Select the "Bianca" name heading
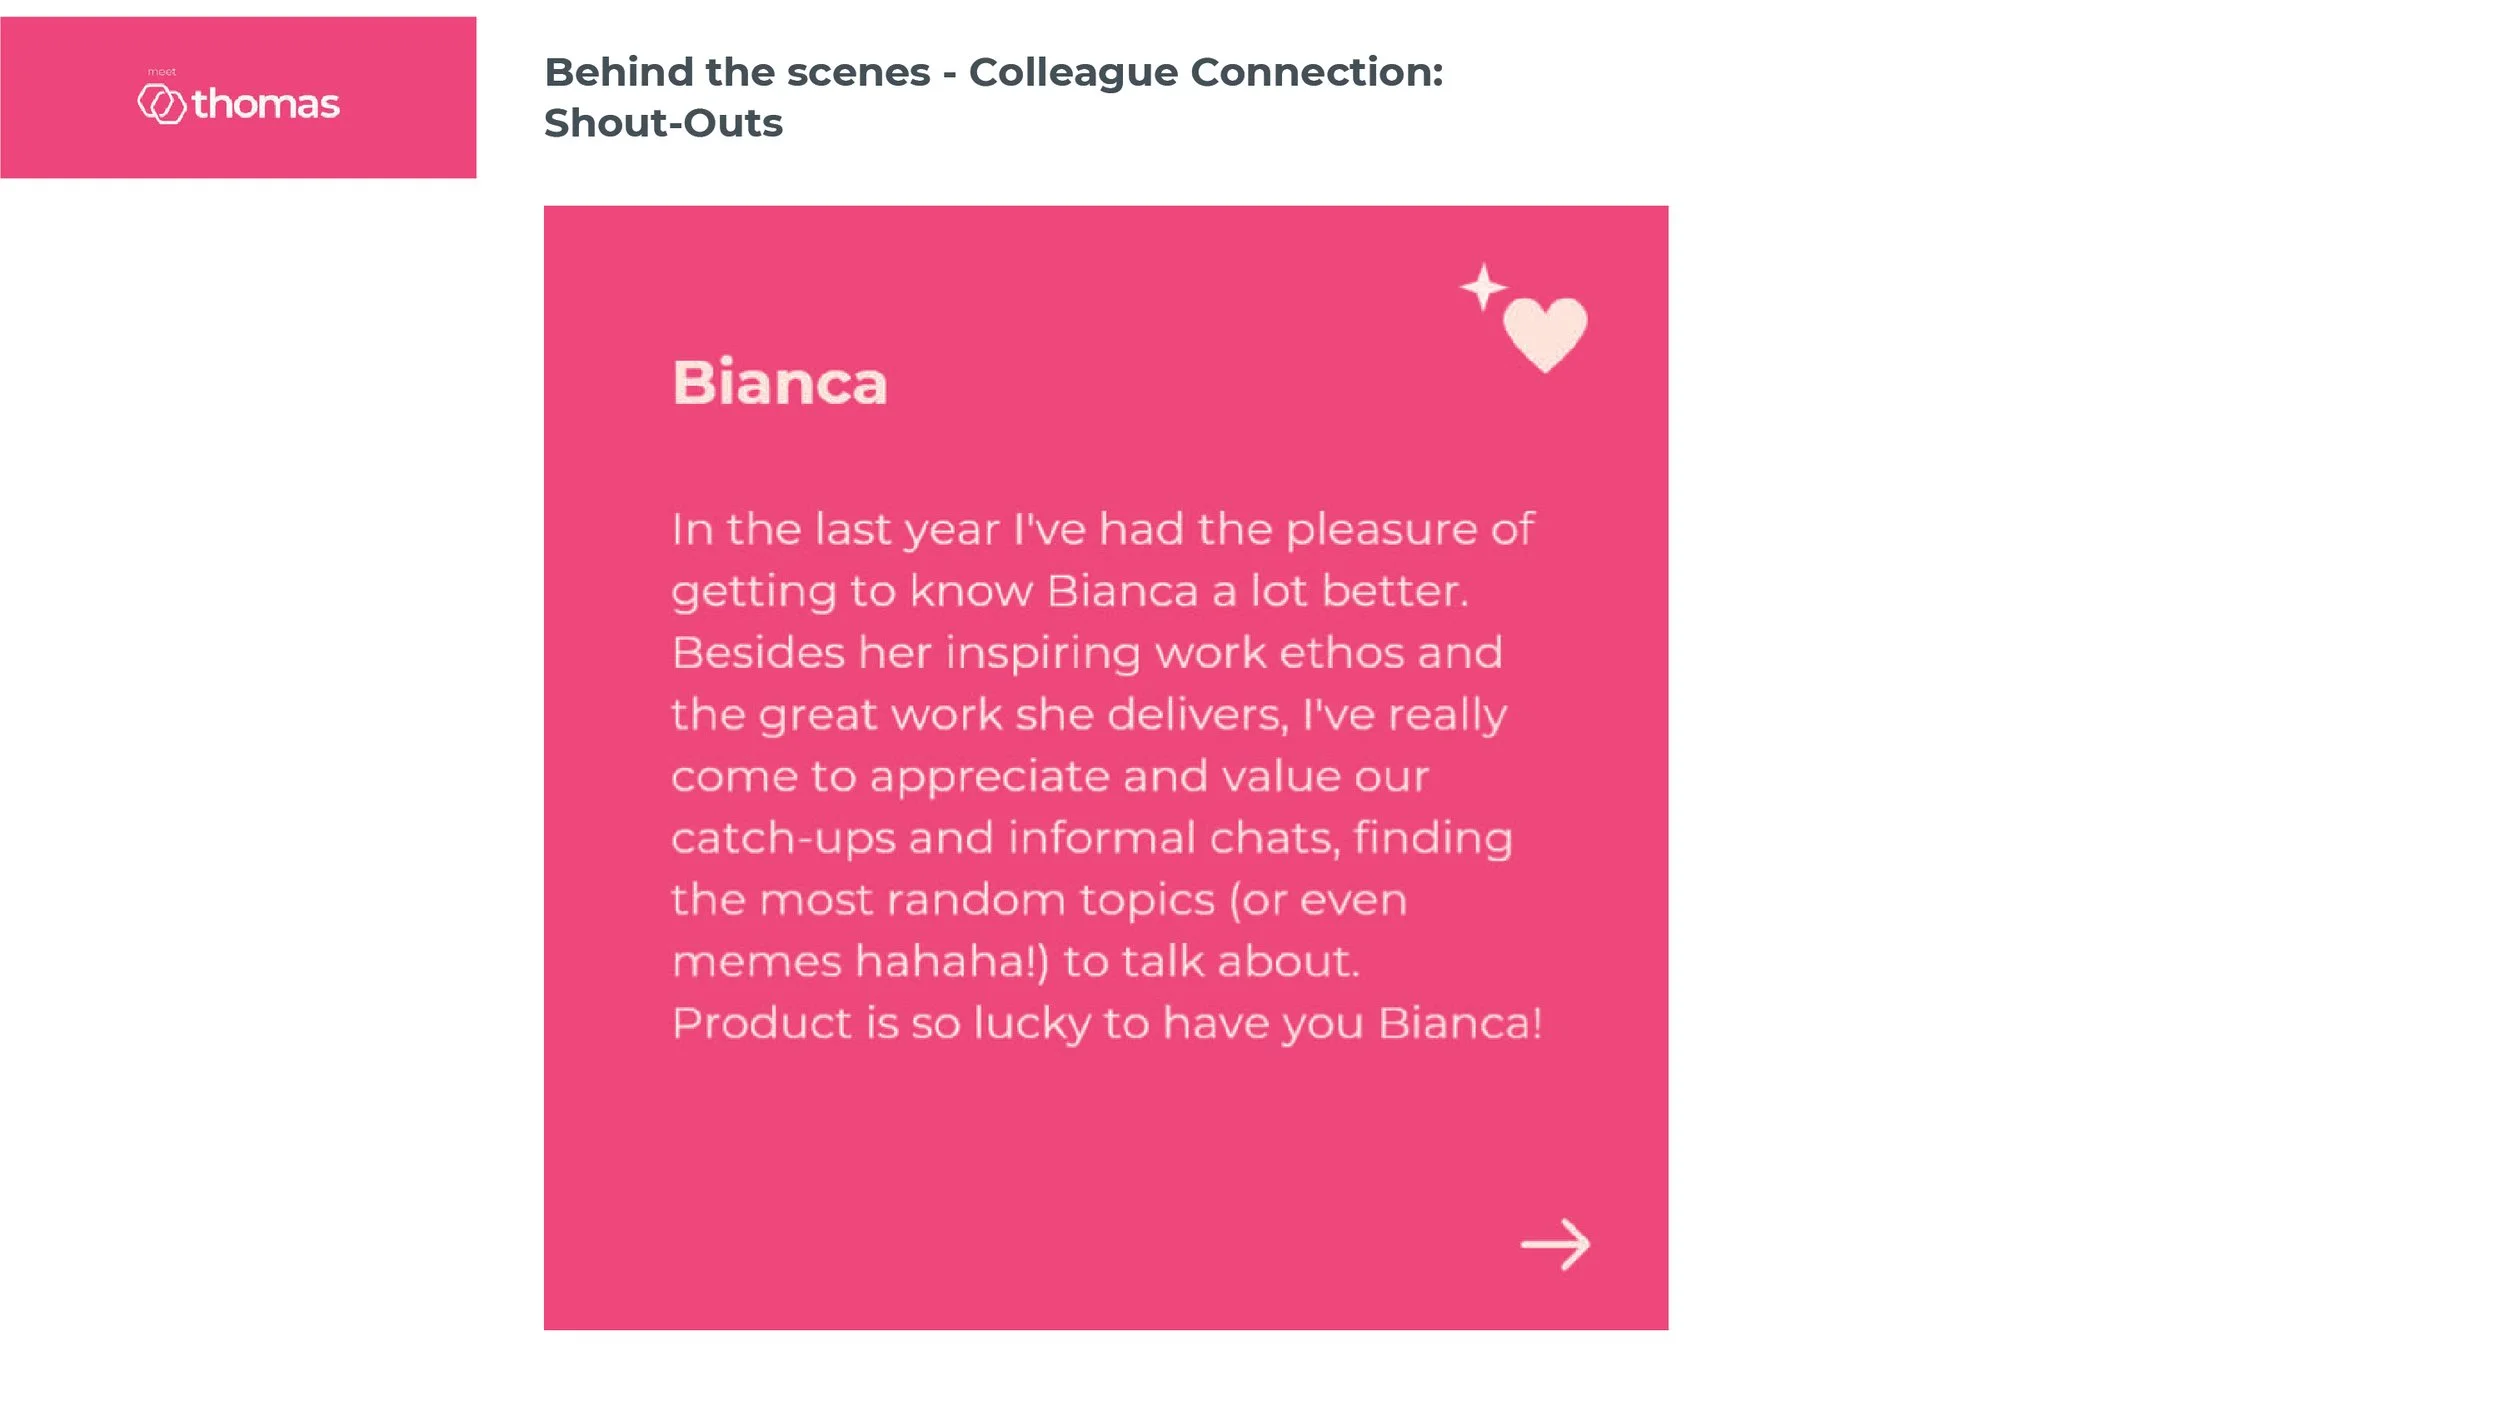The image size is (2500, 1406). point(780,382)
